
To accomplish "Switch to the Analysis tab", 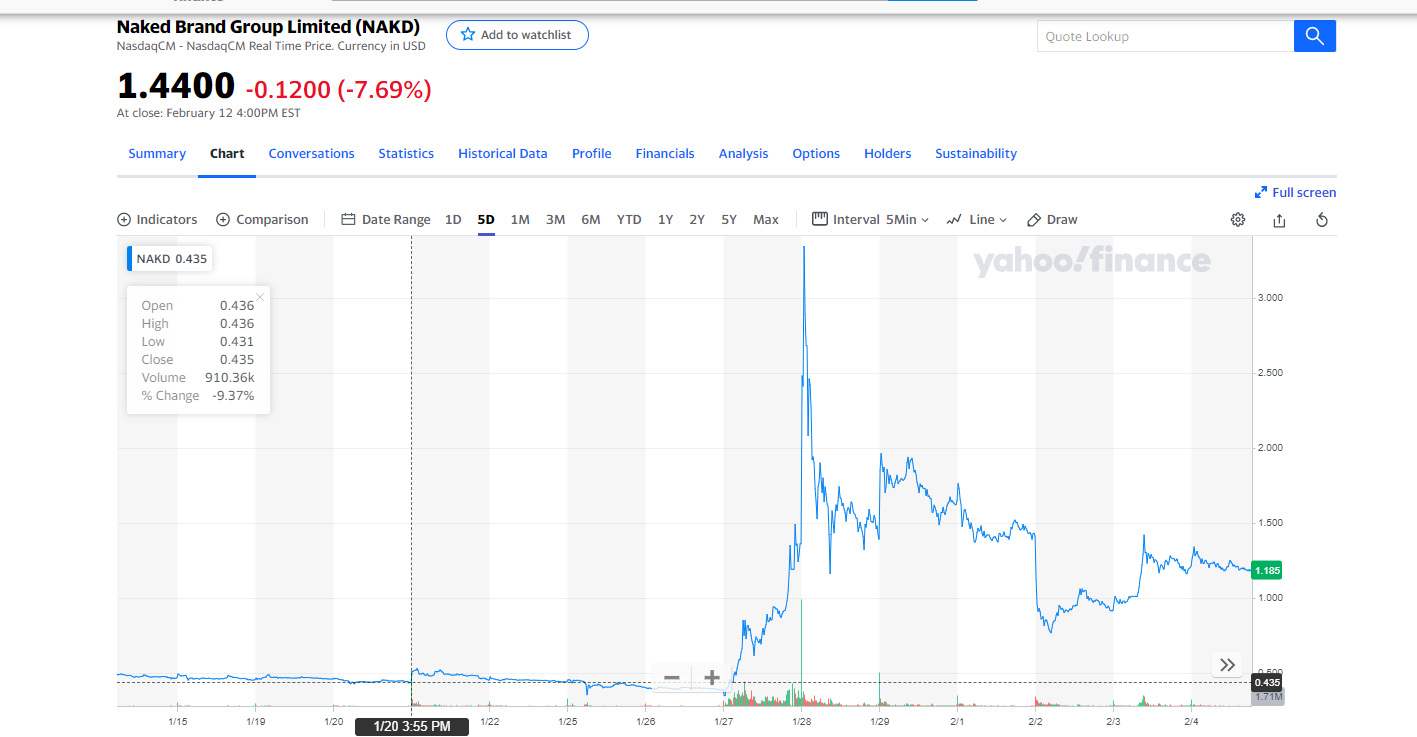I will pos(744,154).
